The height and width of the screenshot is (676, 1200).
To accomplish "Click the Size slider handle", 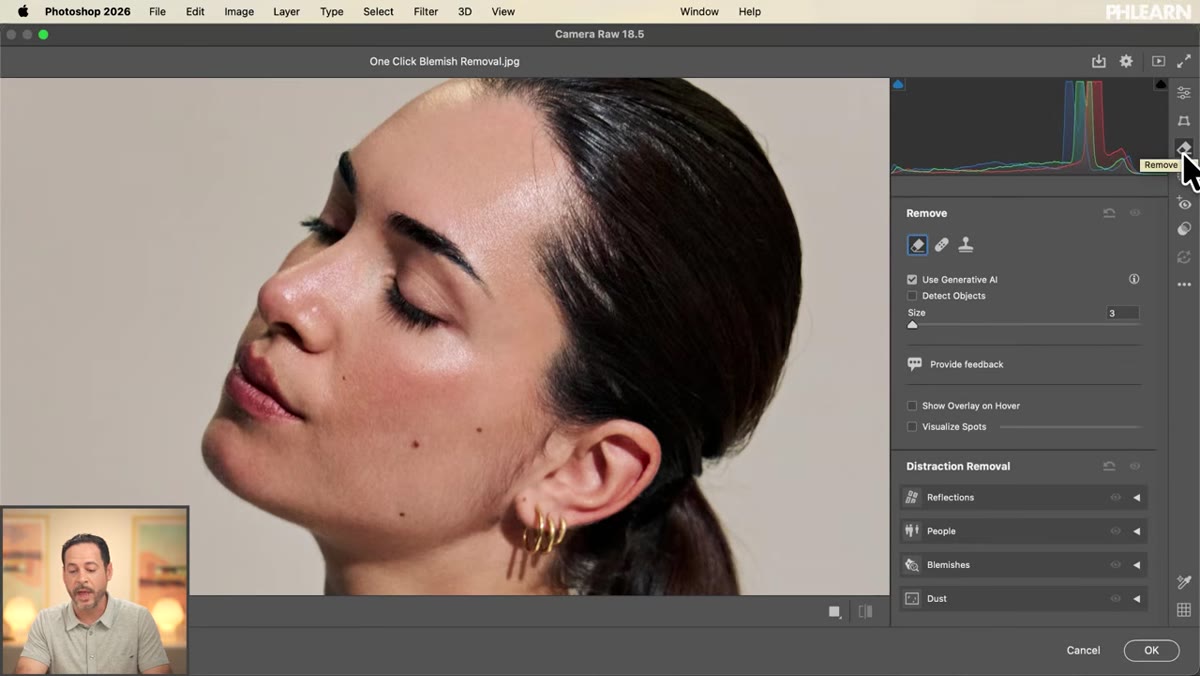I will (912, 324).
